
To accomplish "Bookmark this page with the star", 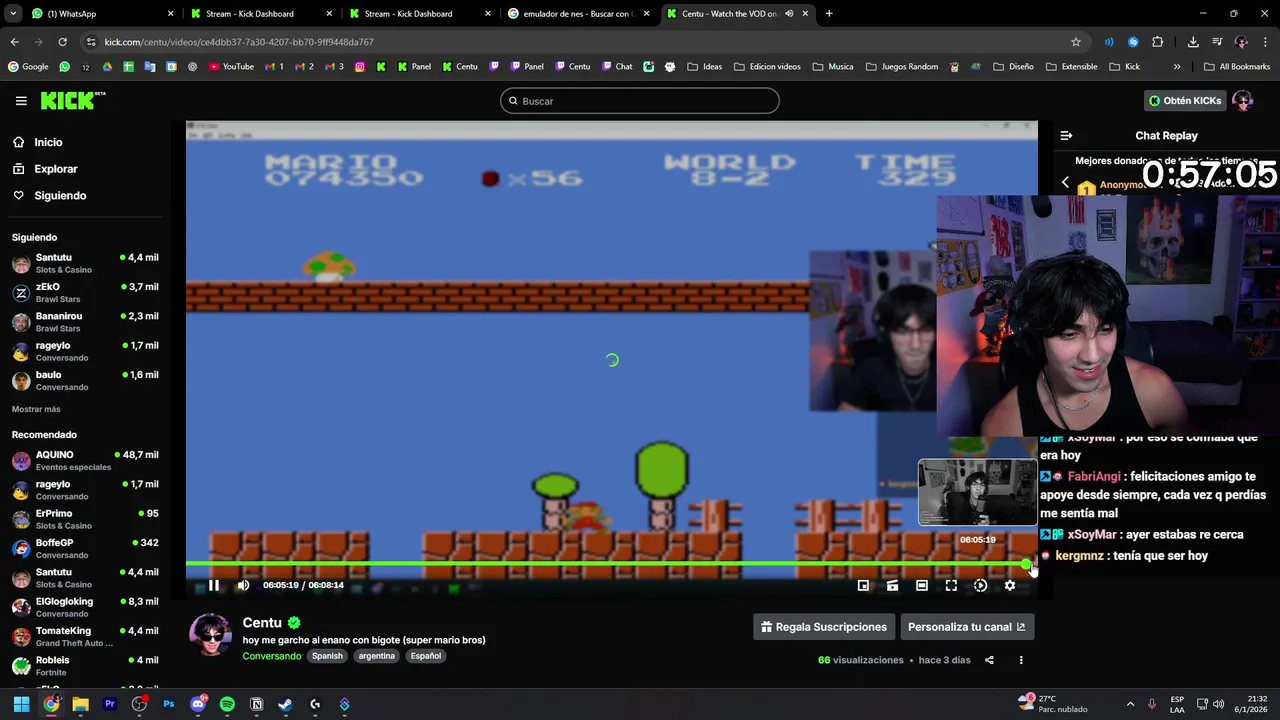I will 1076,42.
